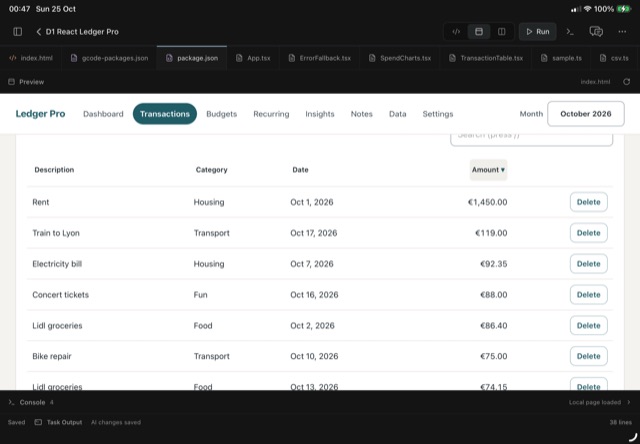Open the csv.ts tab
Viewport: 640px width, 444px height.
[x=614, y=58]
